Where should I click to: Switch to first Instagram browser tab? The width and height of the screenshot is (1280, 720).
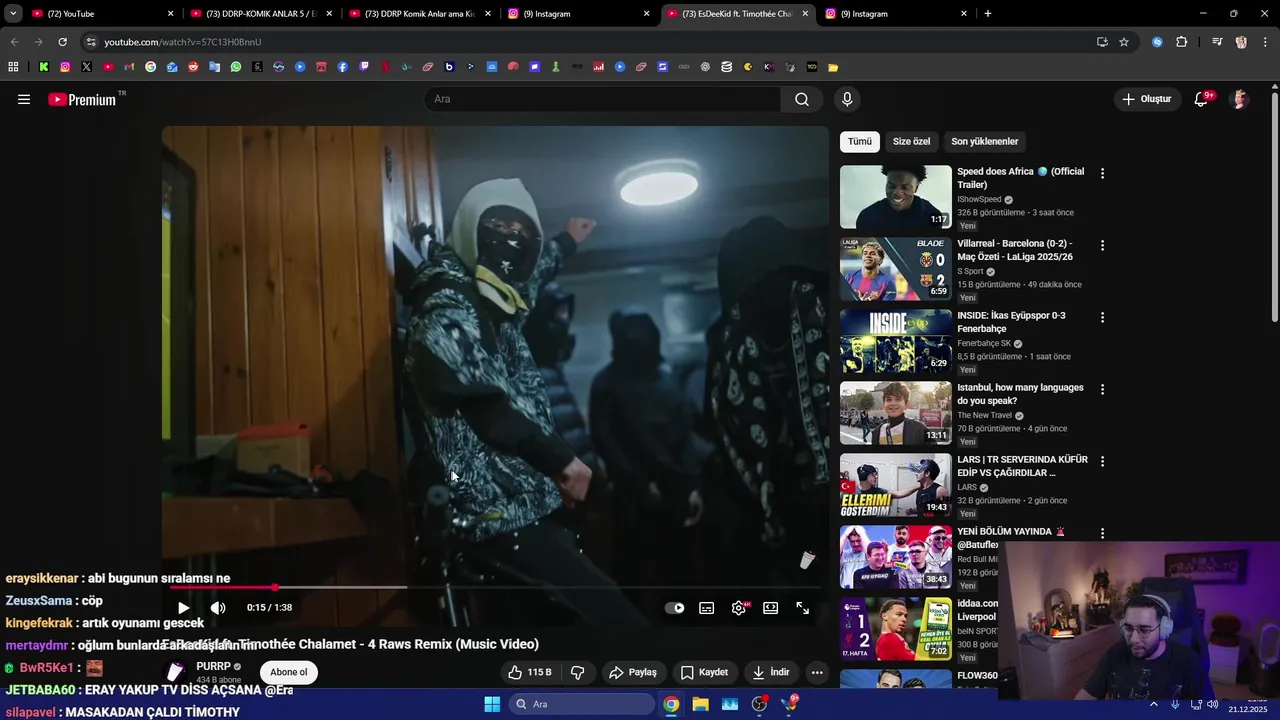[x=578, y=14]
